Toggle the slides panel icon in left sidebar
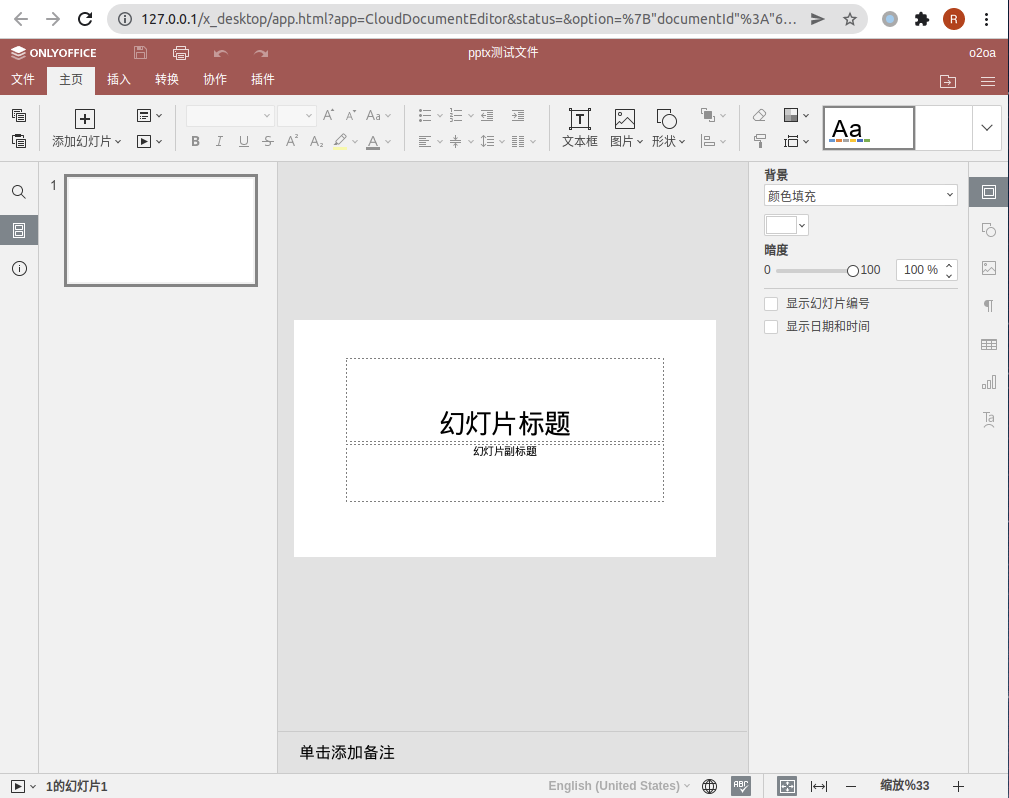 tap(19, 231)
